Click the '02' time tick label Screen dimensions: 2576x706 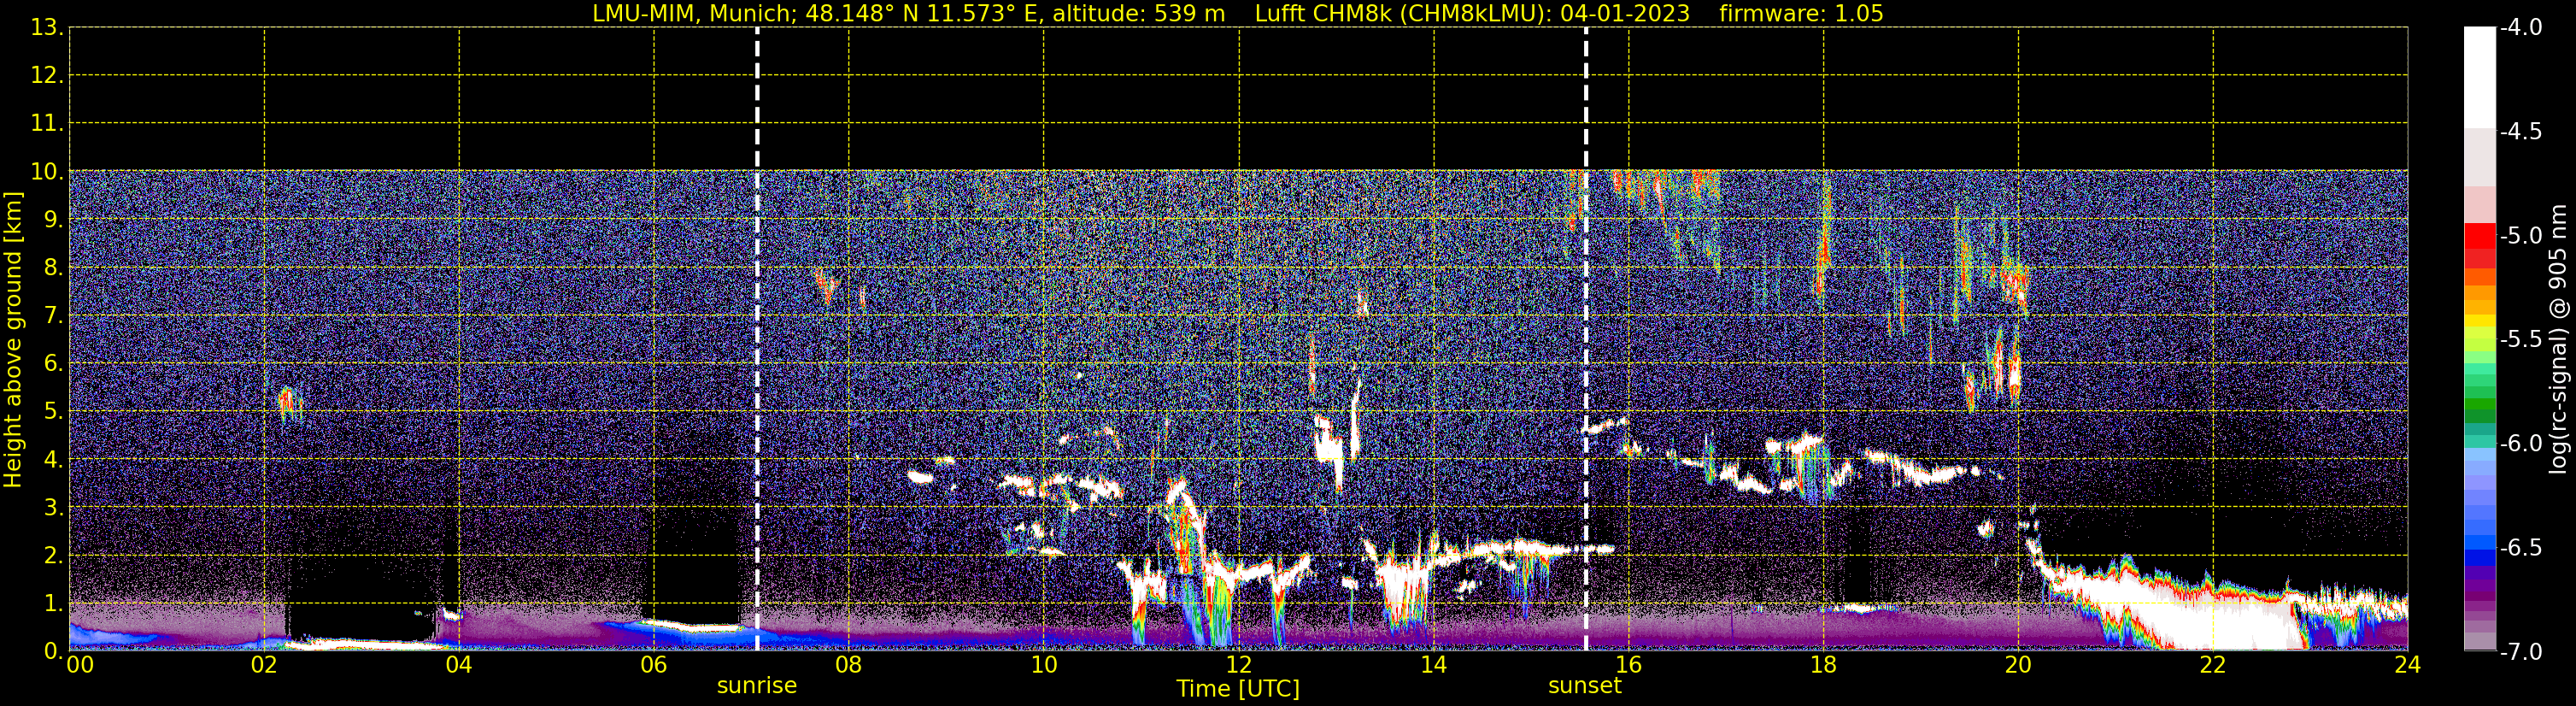(x=264, y=665)
